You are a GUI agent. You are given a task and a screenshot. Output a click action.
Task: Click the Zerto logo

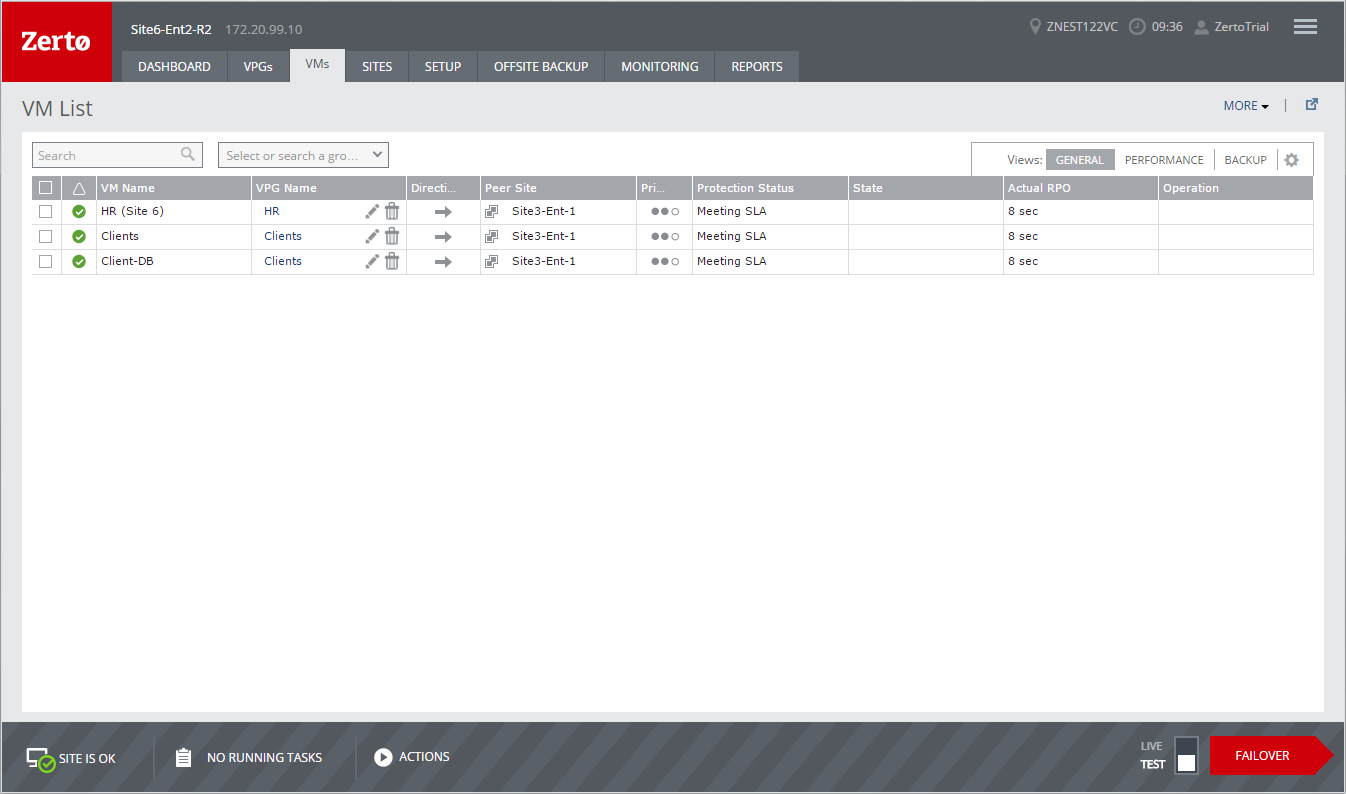[x=56, y=41]
